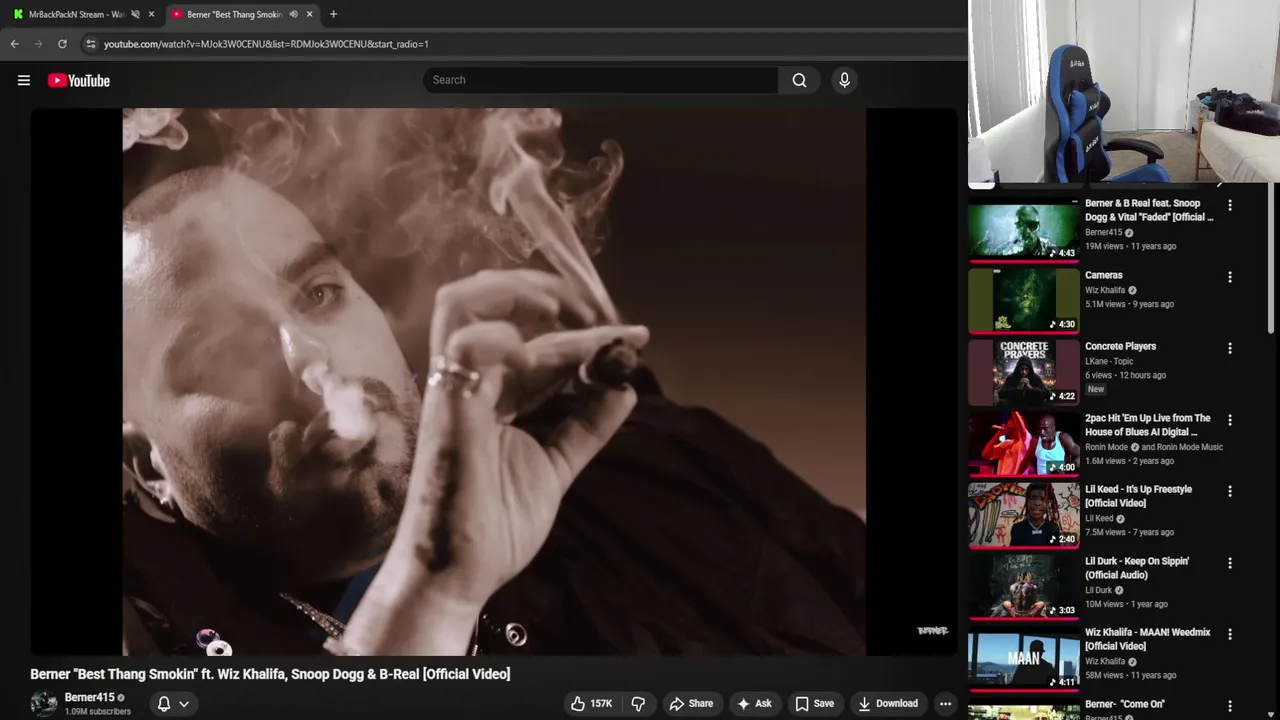
Task: Open options menu for Berner "Come On"
Action: point(1230,706)
